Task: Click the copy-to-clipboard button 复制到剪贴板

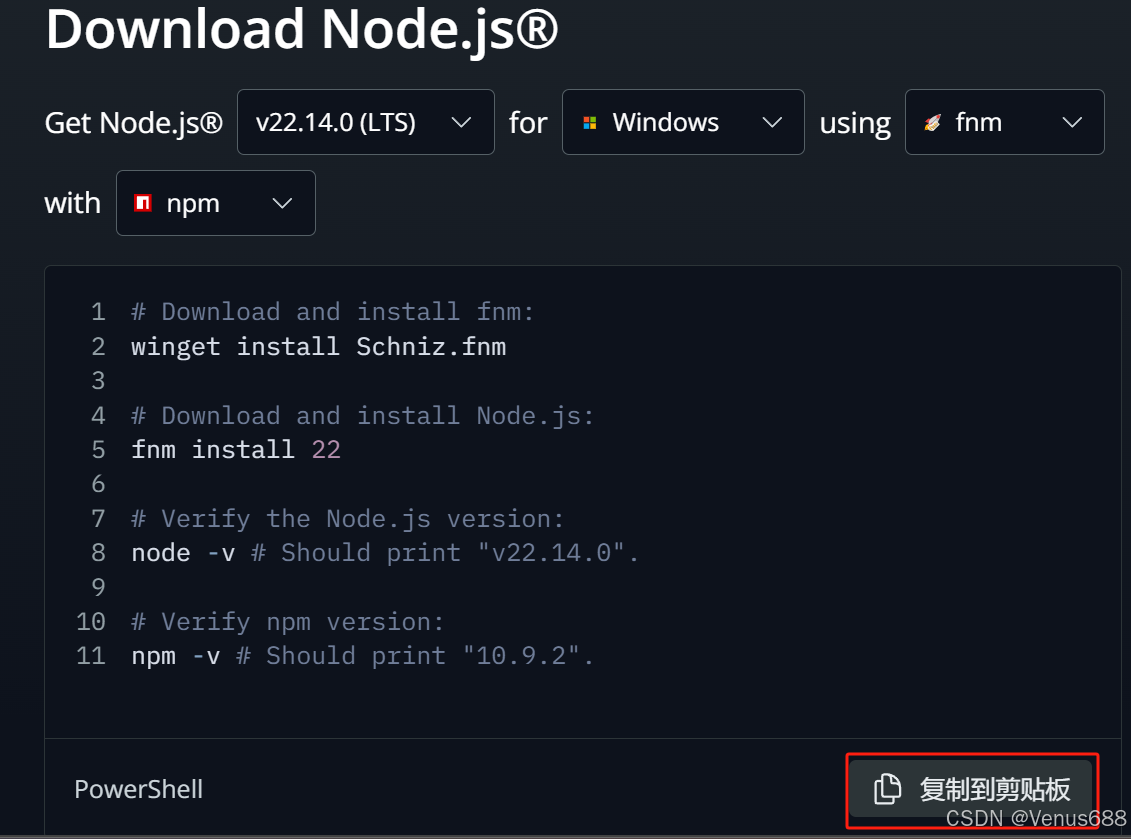Action: [x=972, y=789]
